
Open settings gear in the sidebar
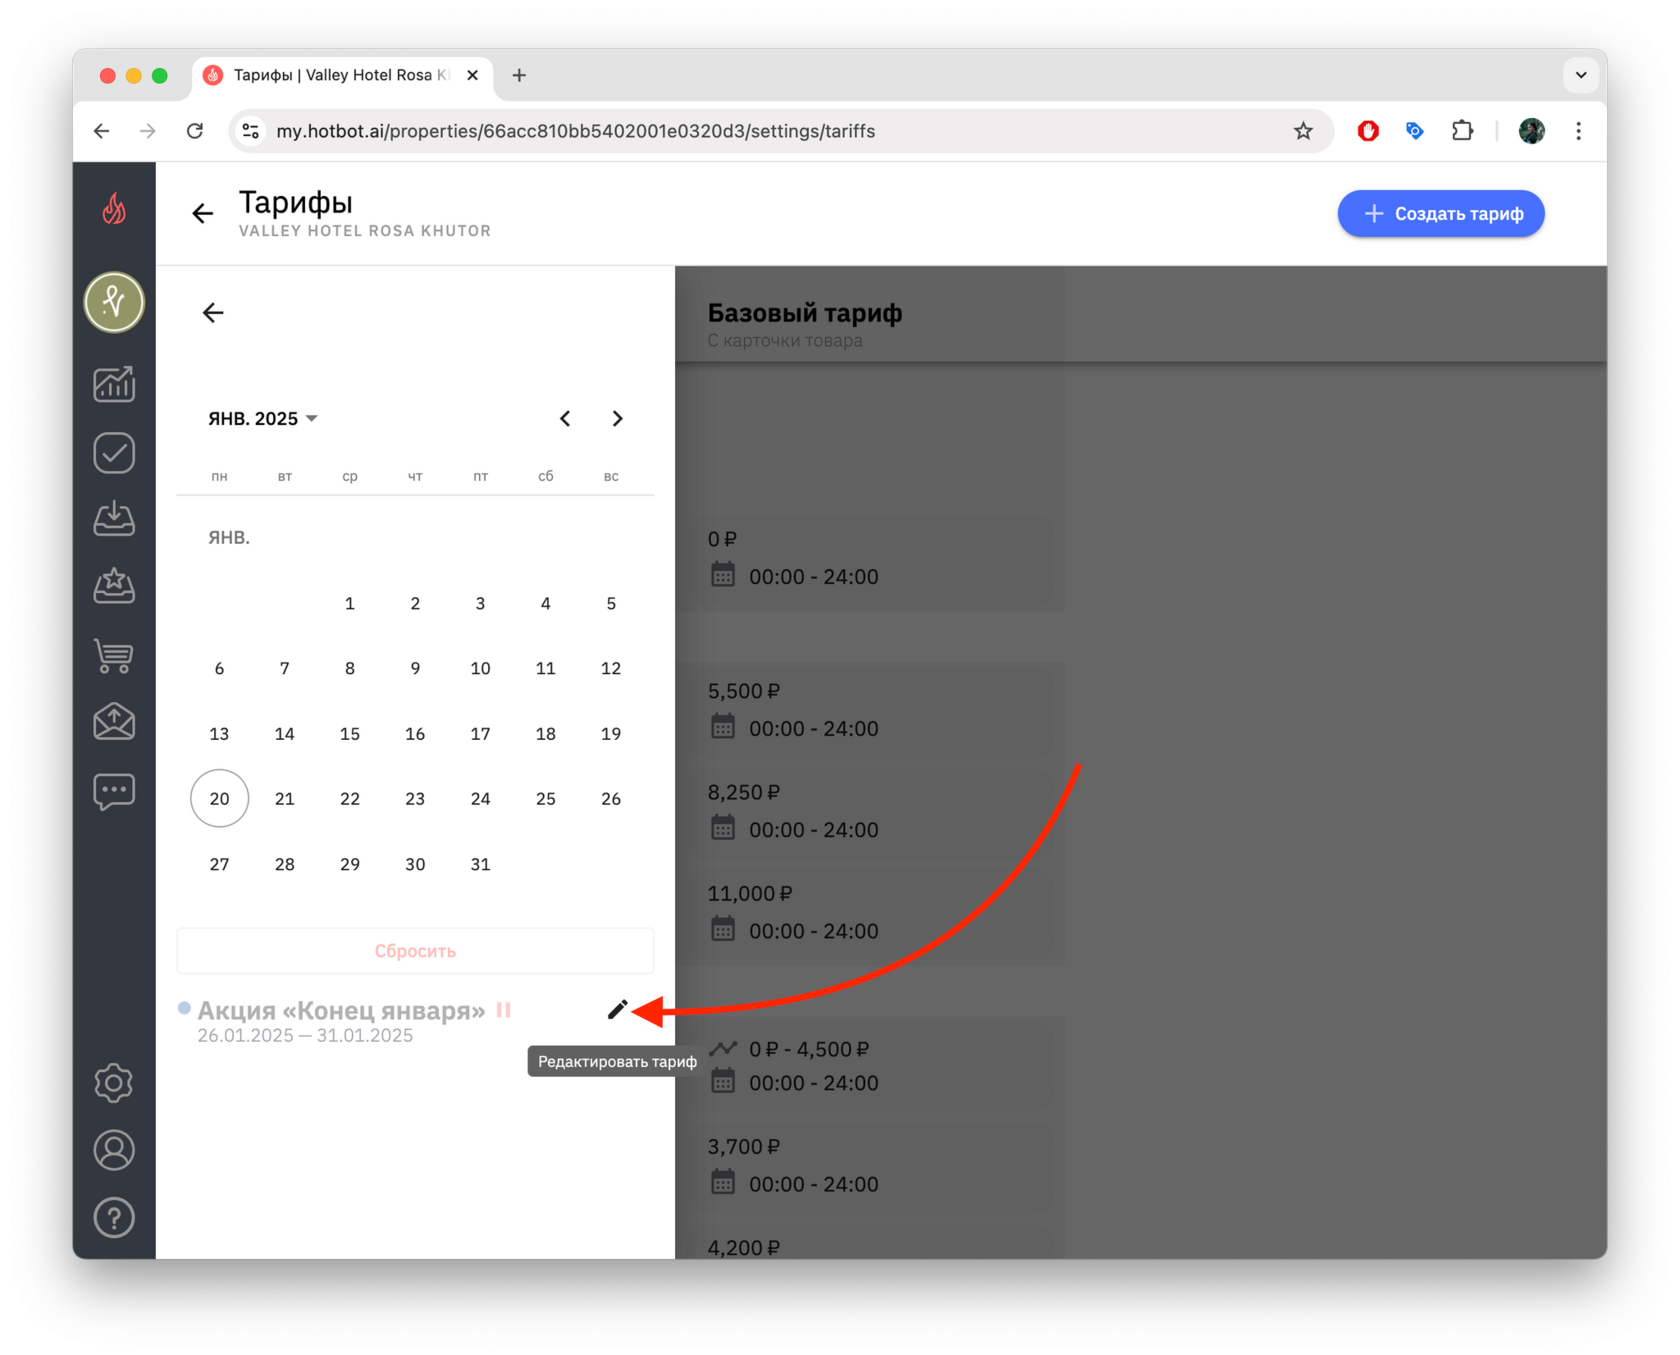(114, 1083)
